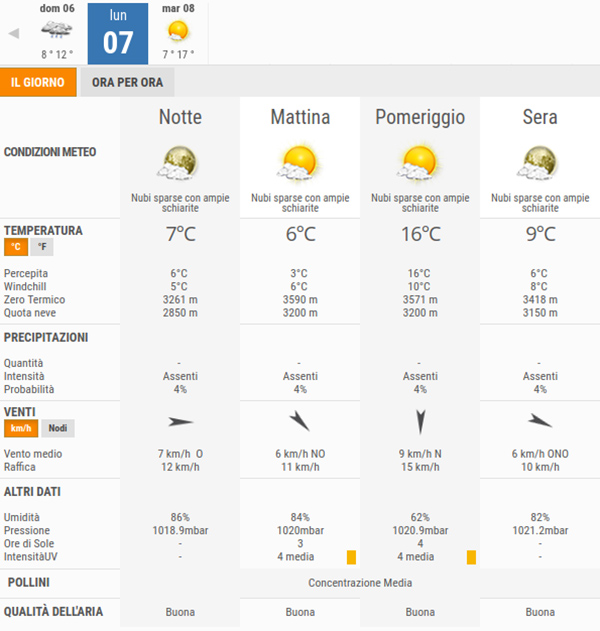This screenshot has width=600, height=631.
Task: Click the 3590 m zero termico value
Action: [300, 300]
